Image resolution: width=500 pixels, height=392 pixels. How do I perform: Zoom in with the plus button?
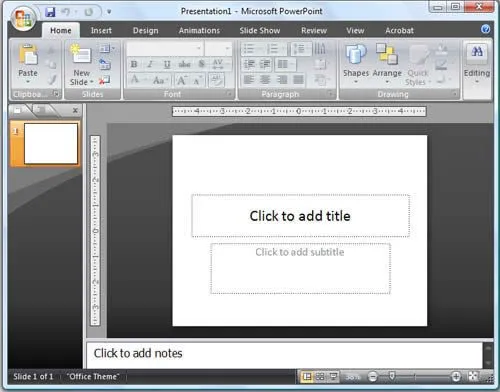tap(456, 377)
